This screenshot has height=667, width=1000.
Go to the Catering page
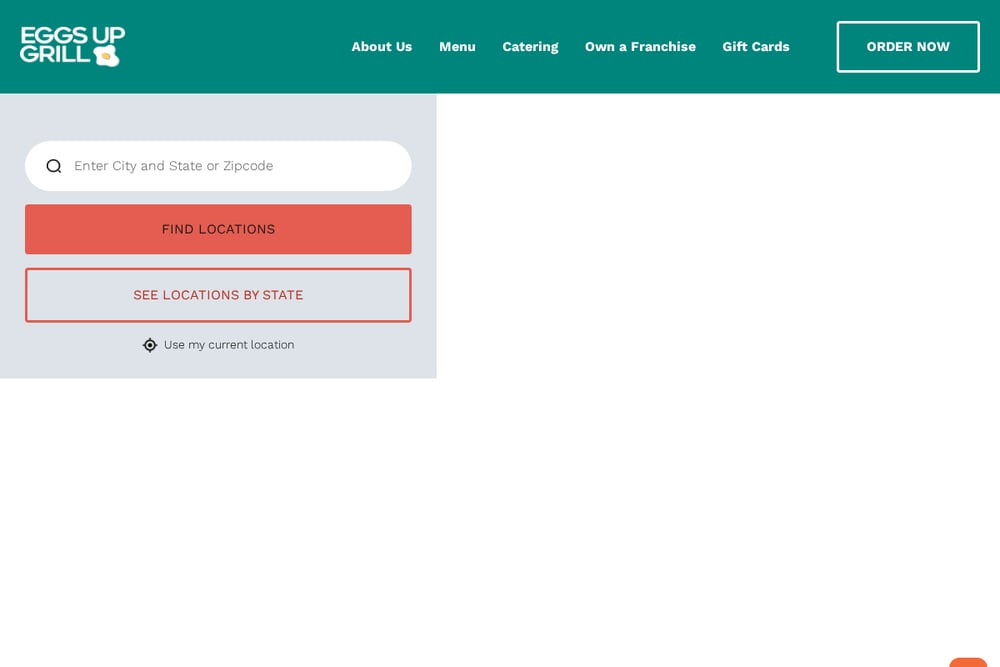coord(530,47)
